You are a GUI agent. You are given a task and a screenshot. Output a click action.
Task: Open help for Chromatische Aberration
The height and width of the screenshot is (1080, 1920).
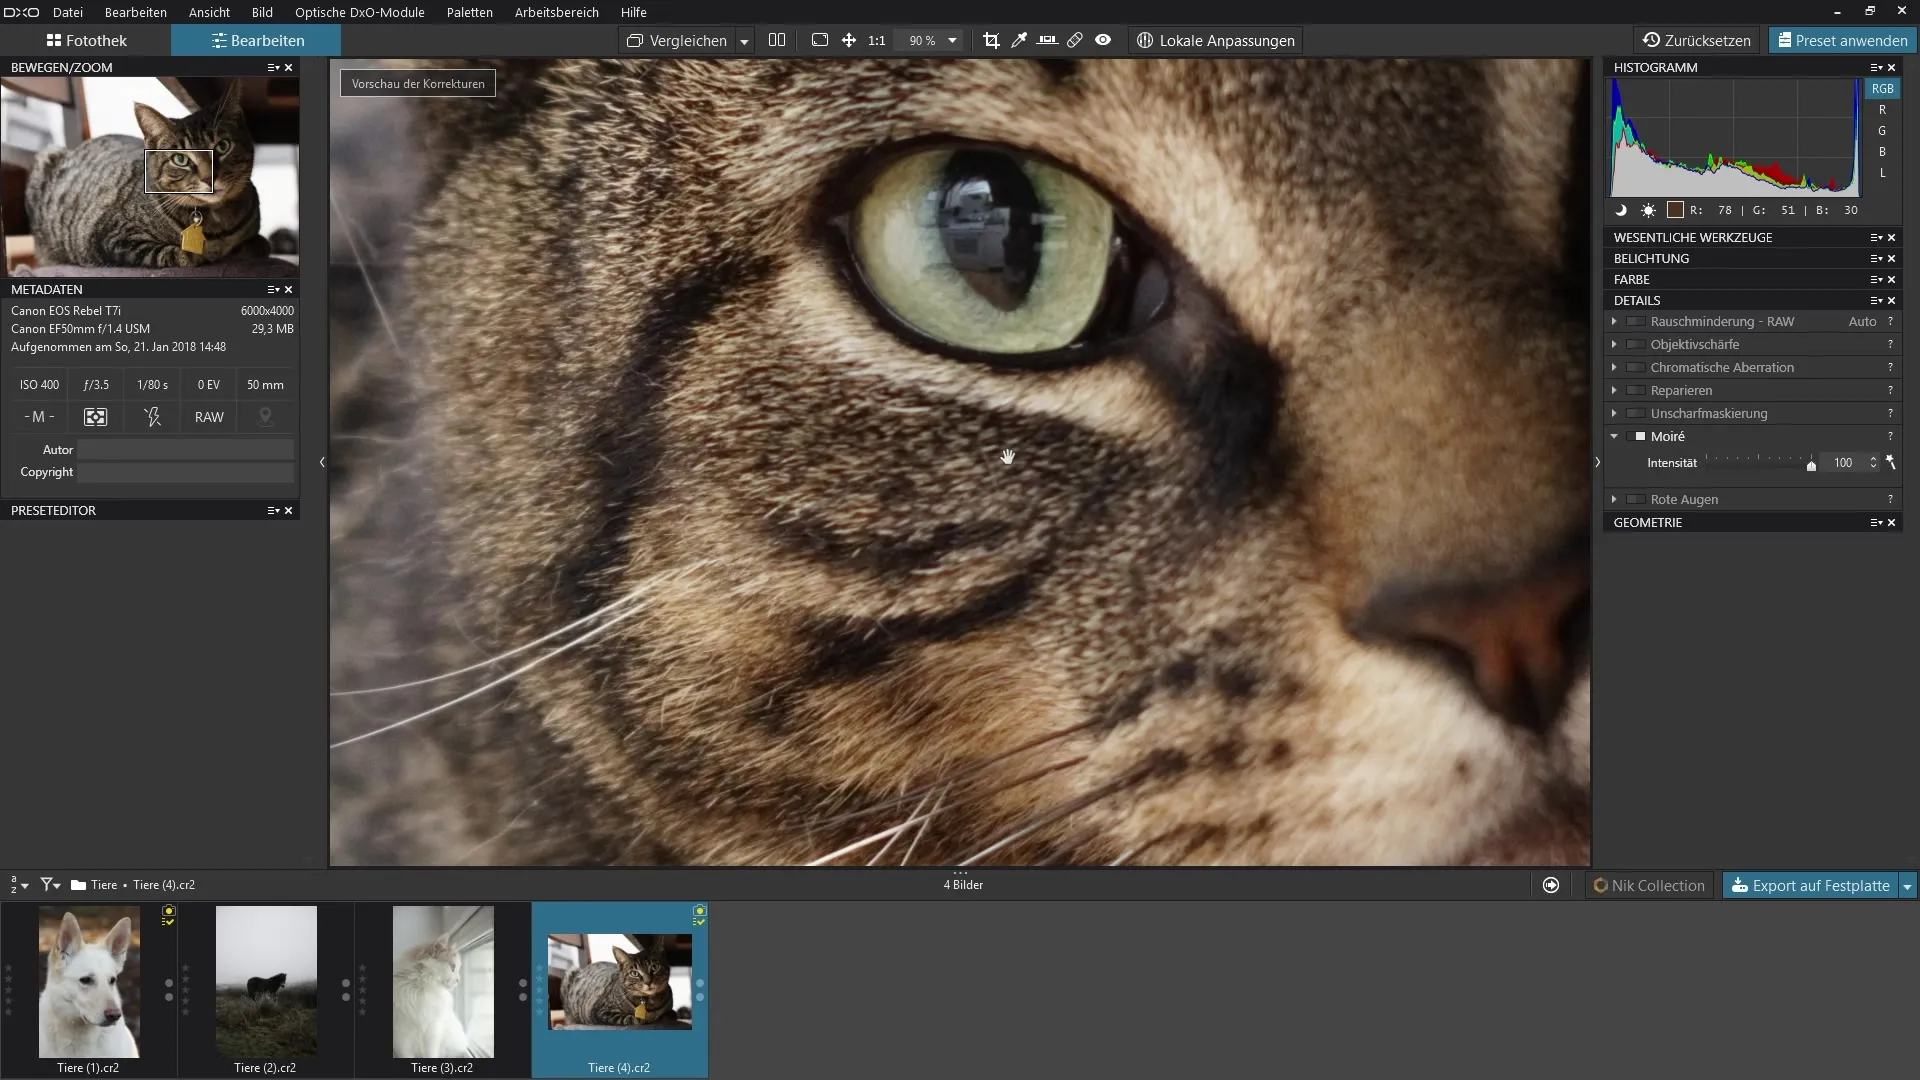coord(1890,367)
